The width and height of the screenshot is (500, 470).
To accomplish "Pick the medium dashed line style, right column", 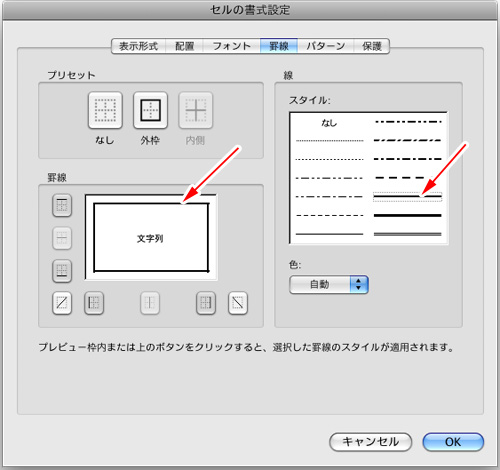I will point(408,178).
